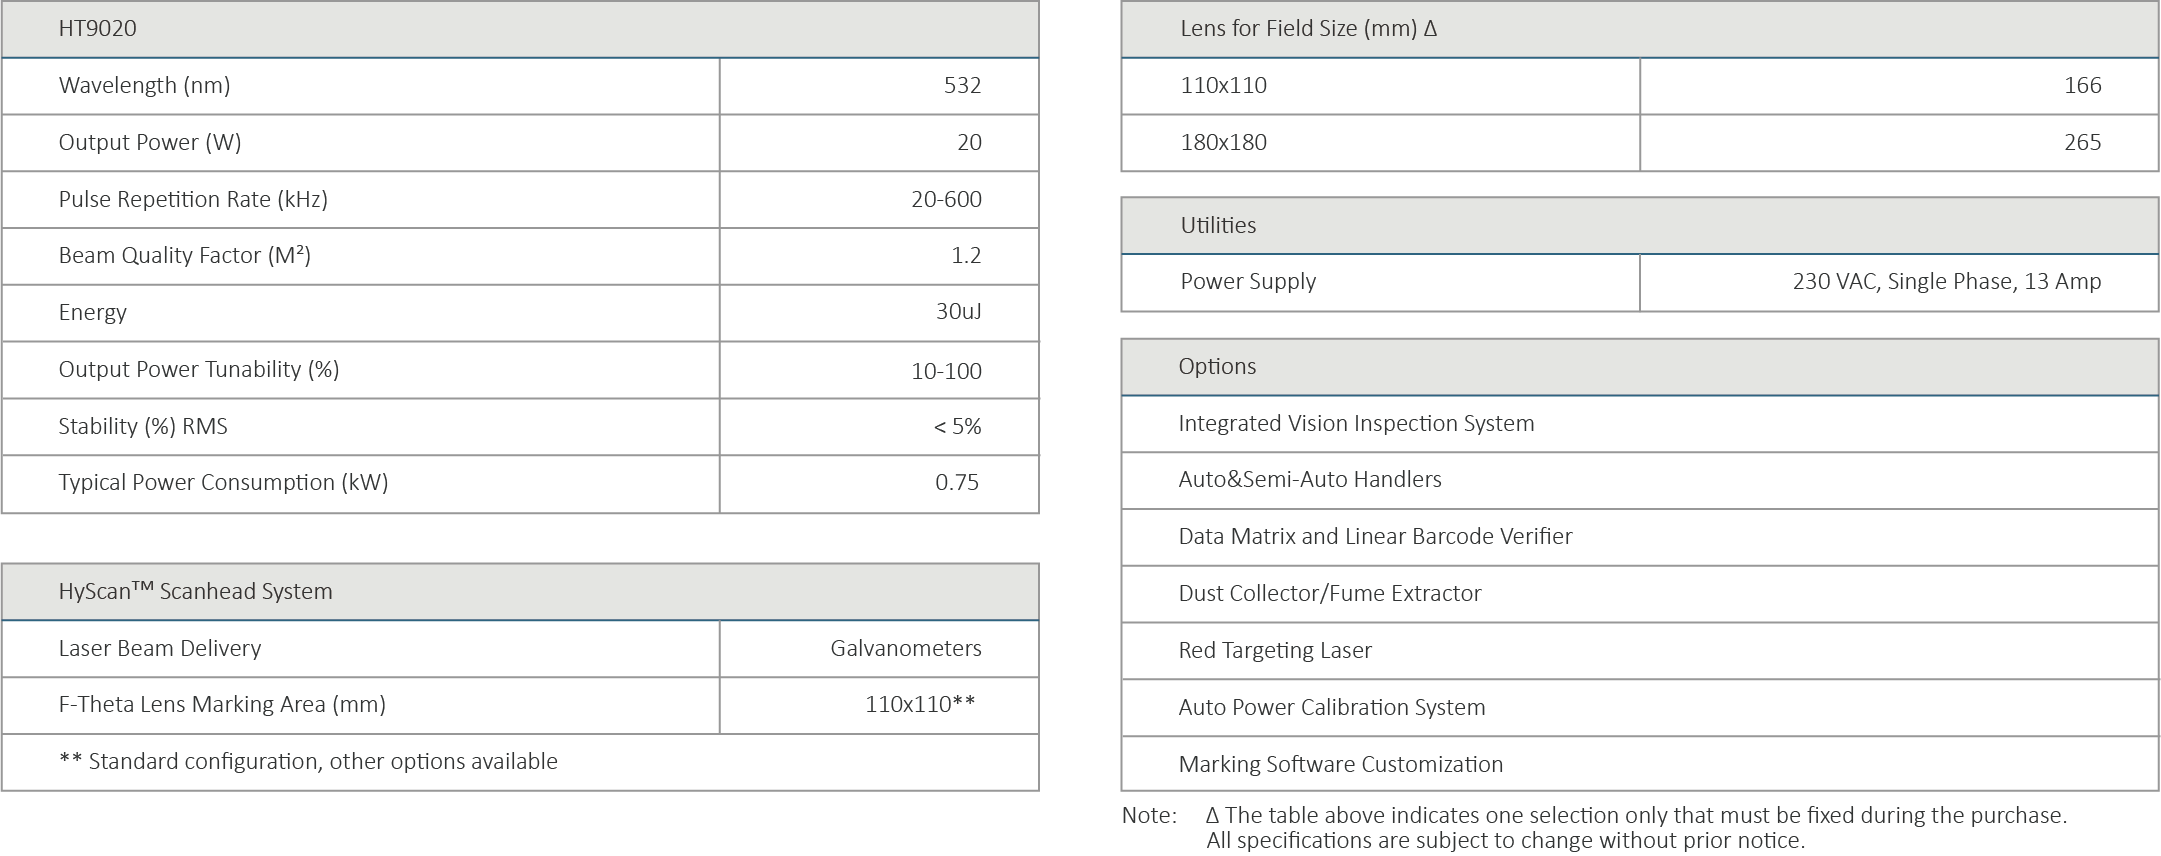The image size is (2161, 856).
Task: Click the Lens for Field Size header
Action: click(1308, 29)
